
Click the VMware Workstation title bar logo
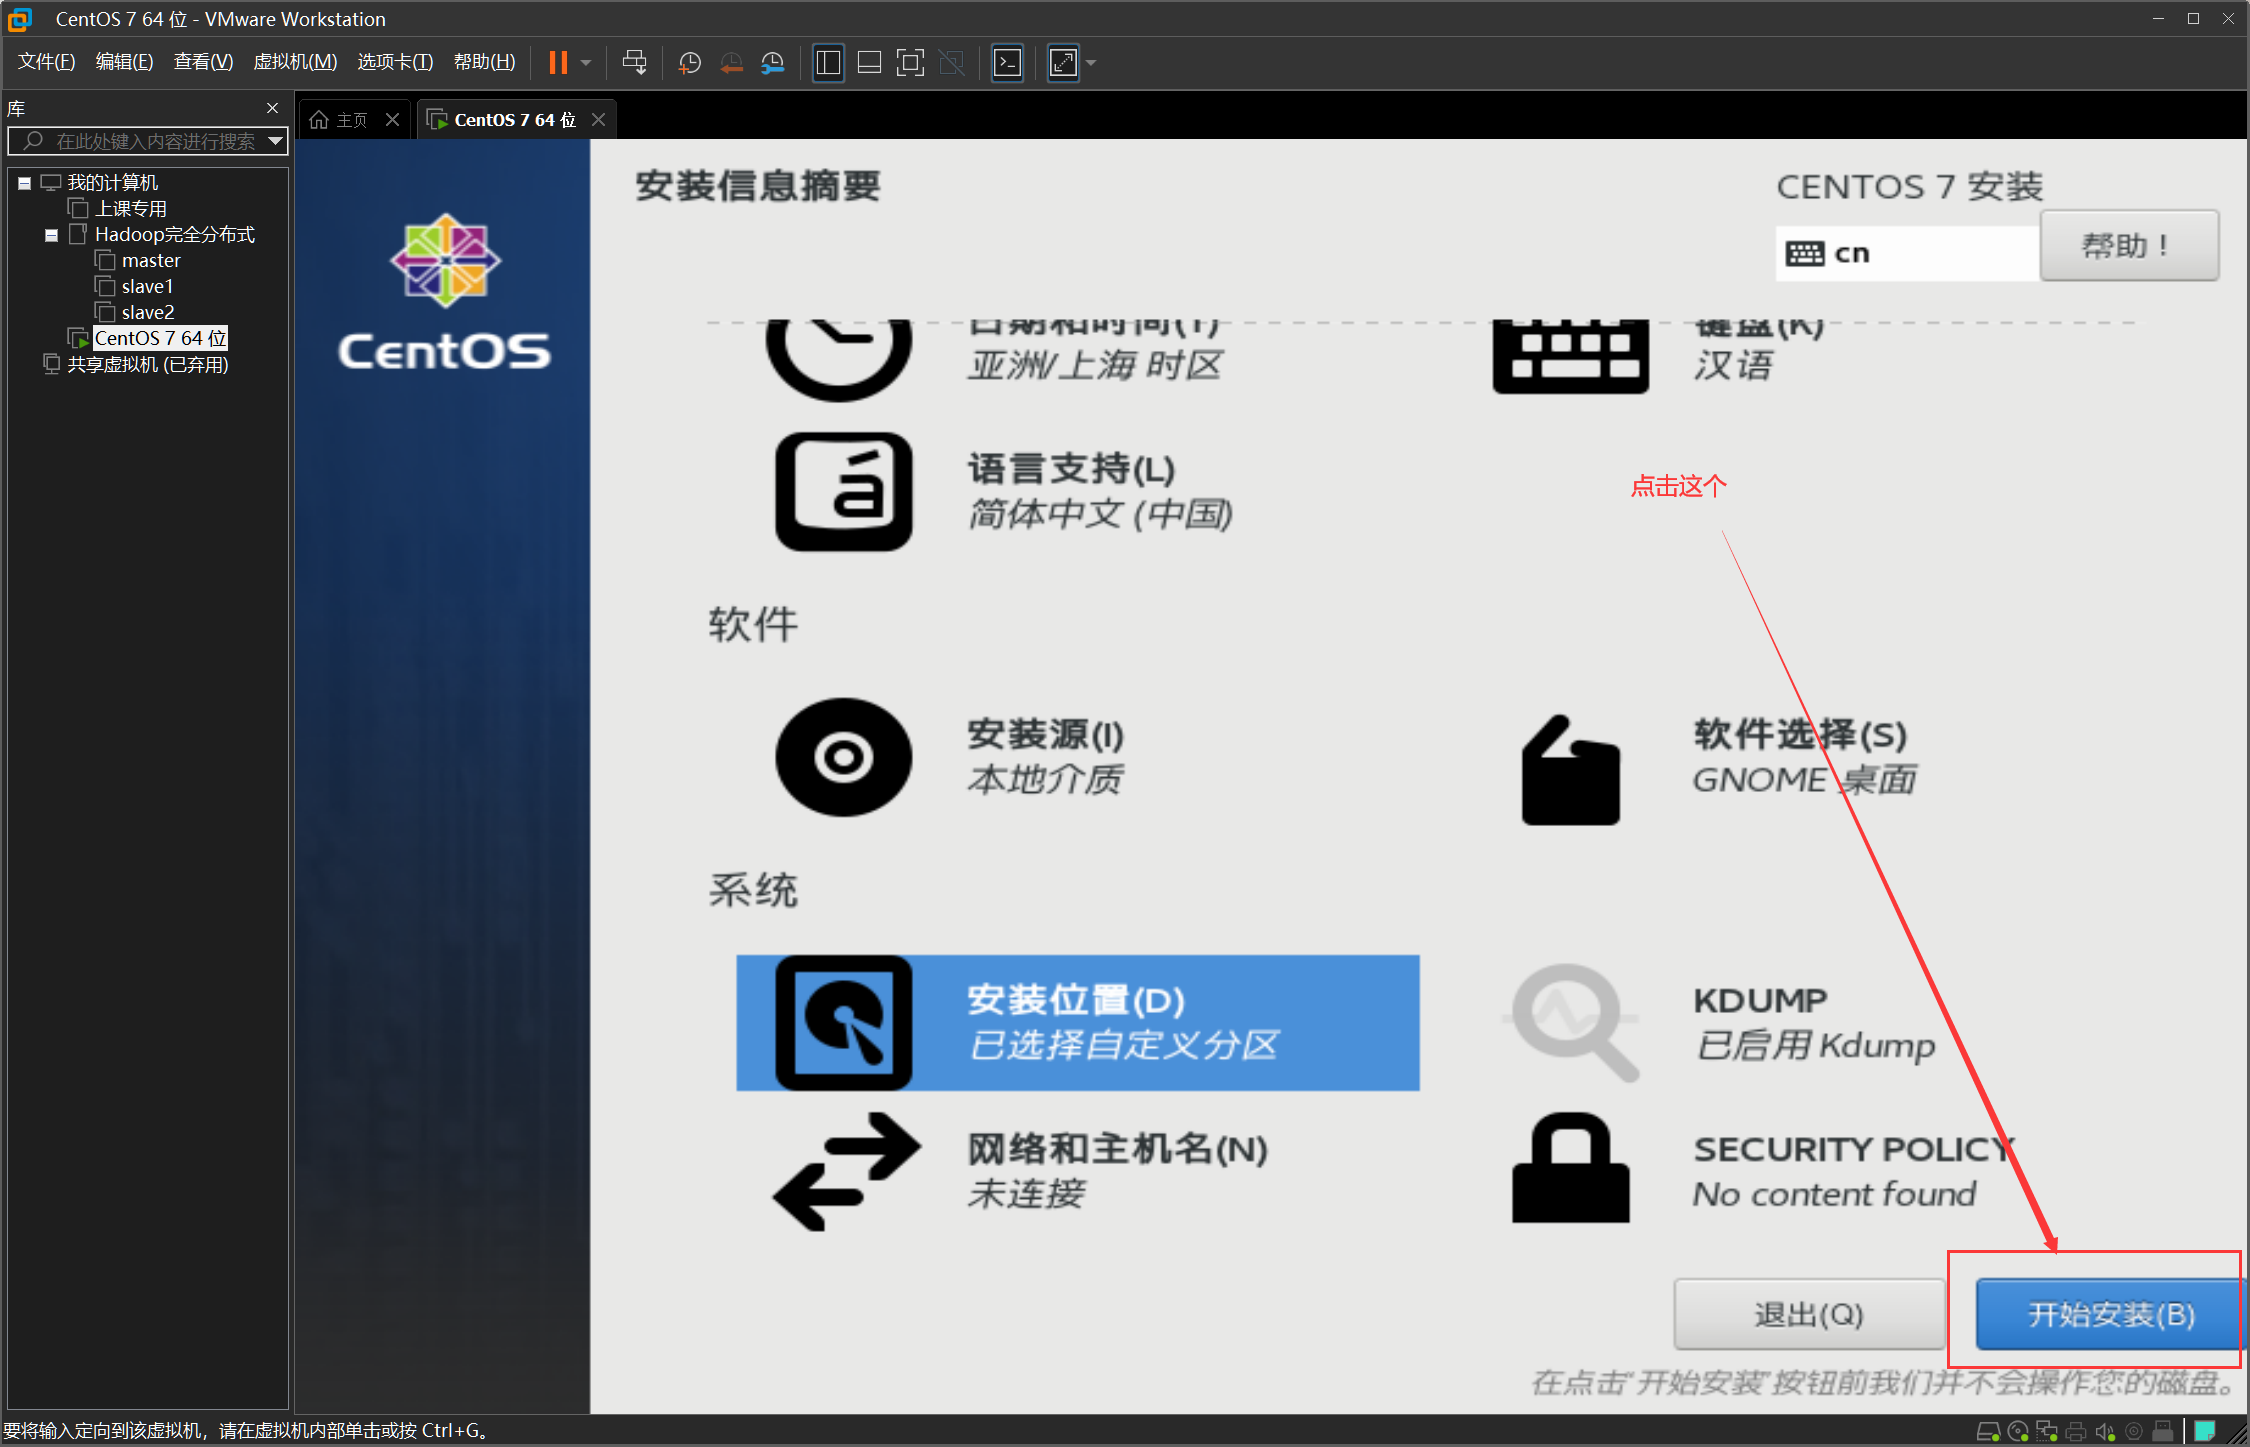tap(20, 19)
